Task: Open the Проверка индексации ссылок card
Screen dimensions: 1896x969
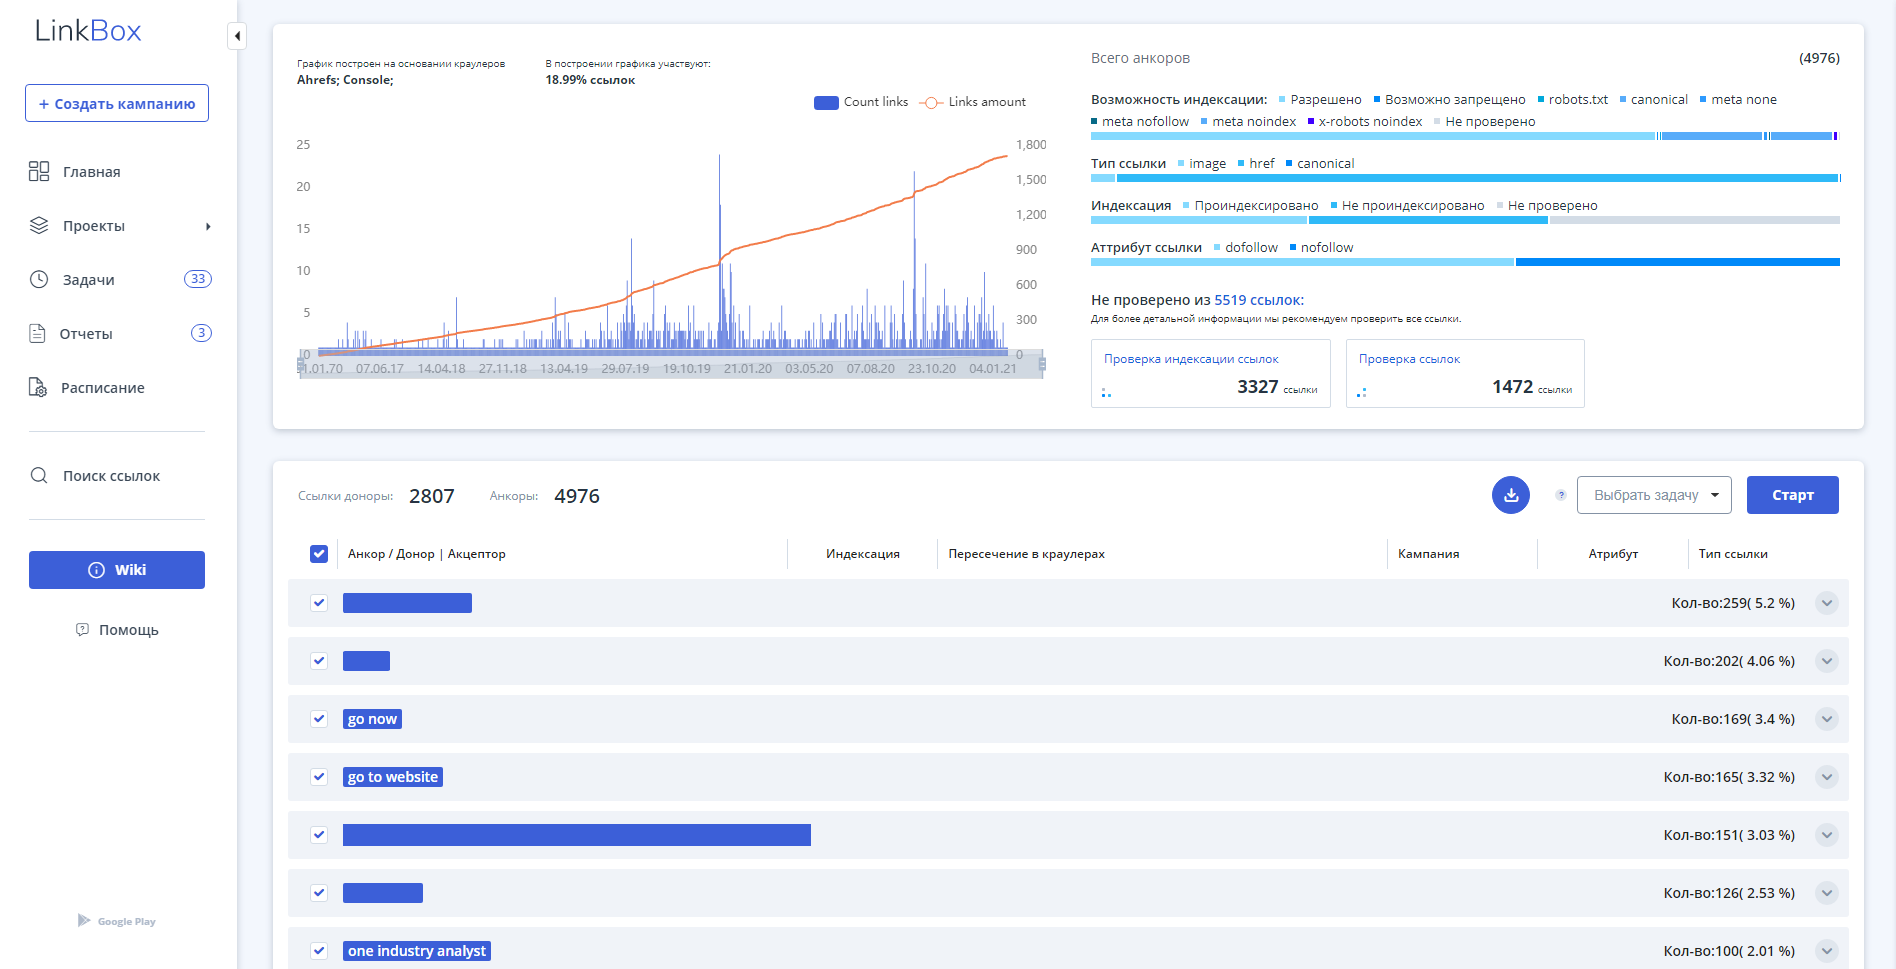Action: (1210, 373)
